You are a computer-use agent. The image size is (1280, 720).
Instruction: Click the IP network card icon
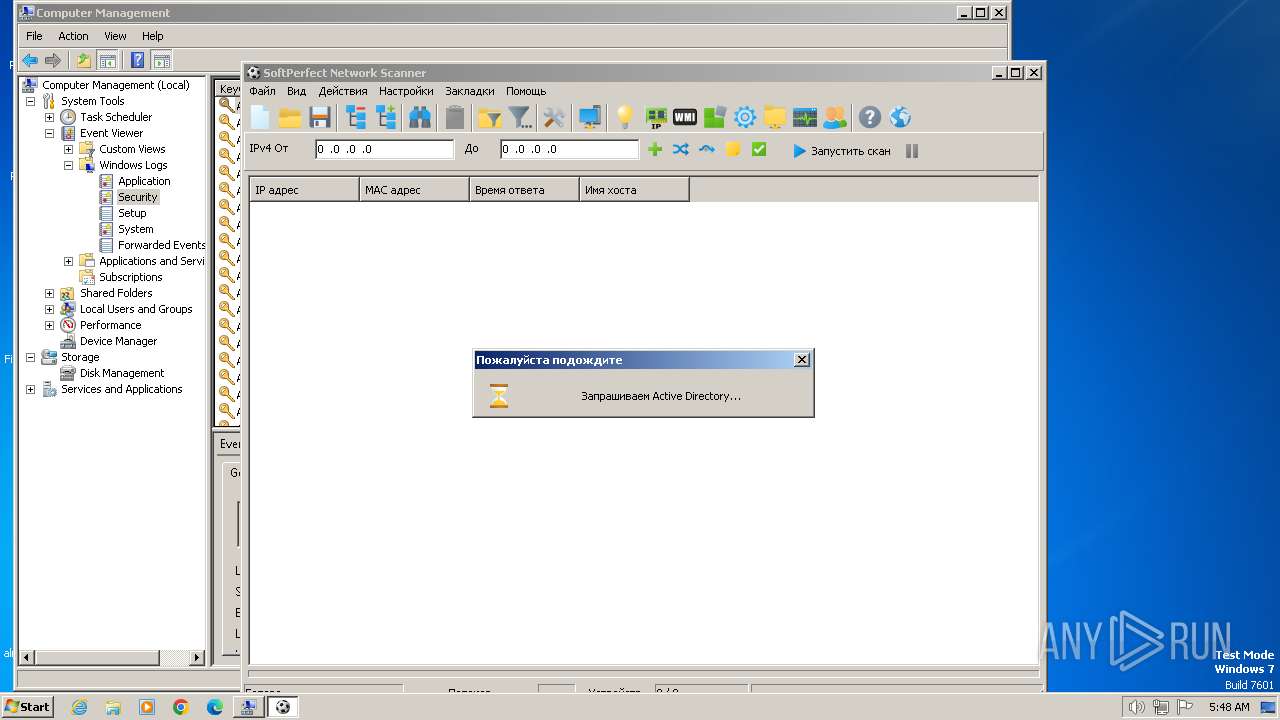(656, 118)
